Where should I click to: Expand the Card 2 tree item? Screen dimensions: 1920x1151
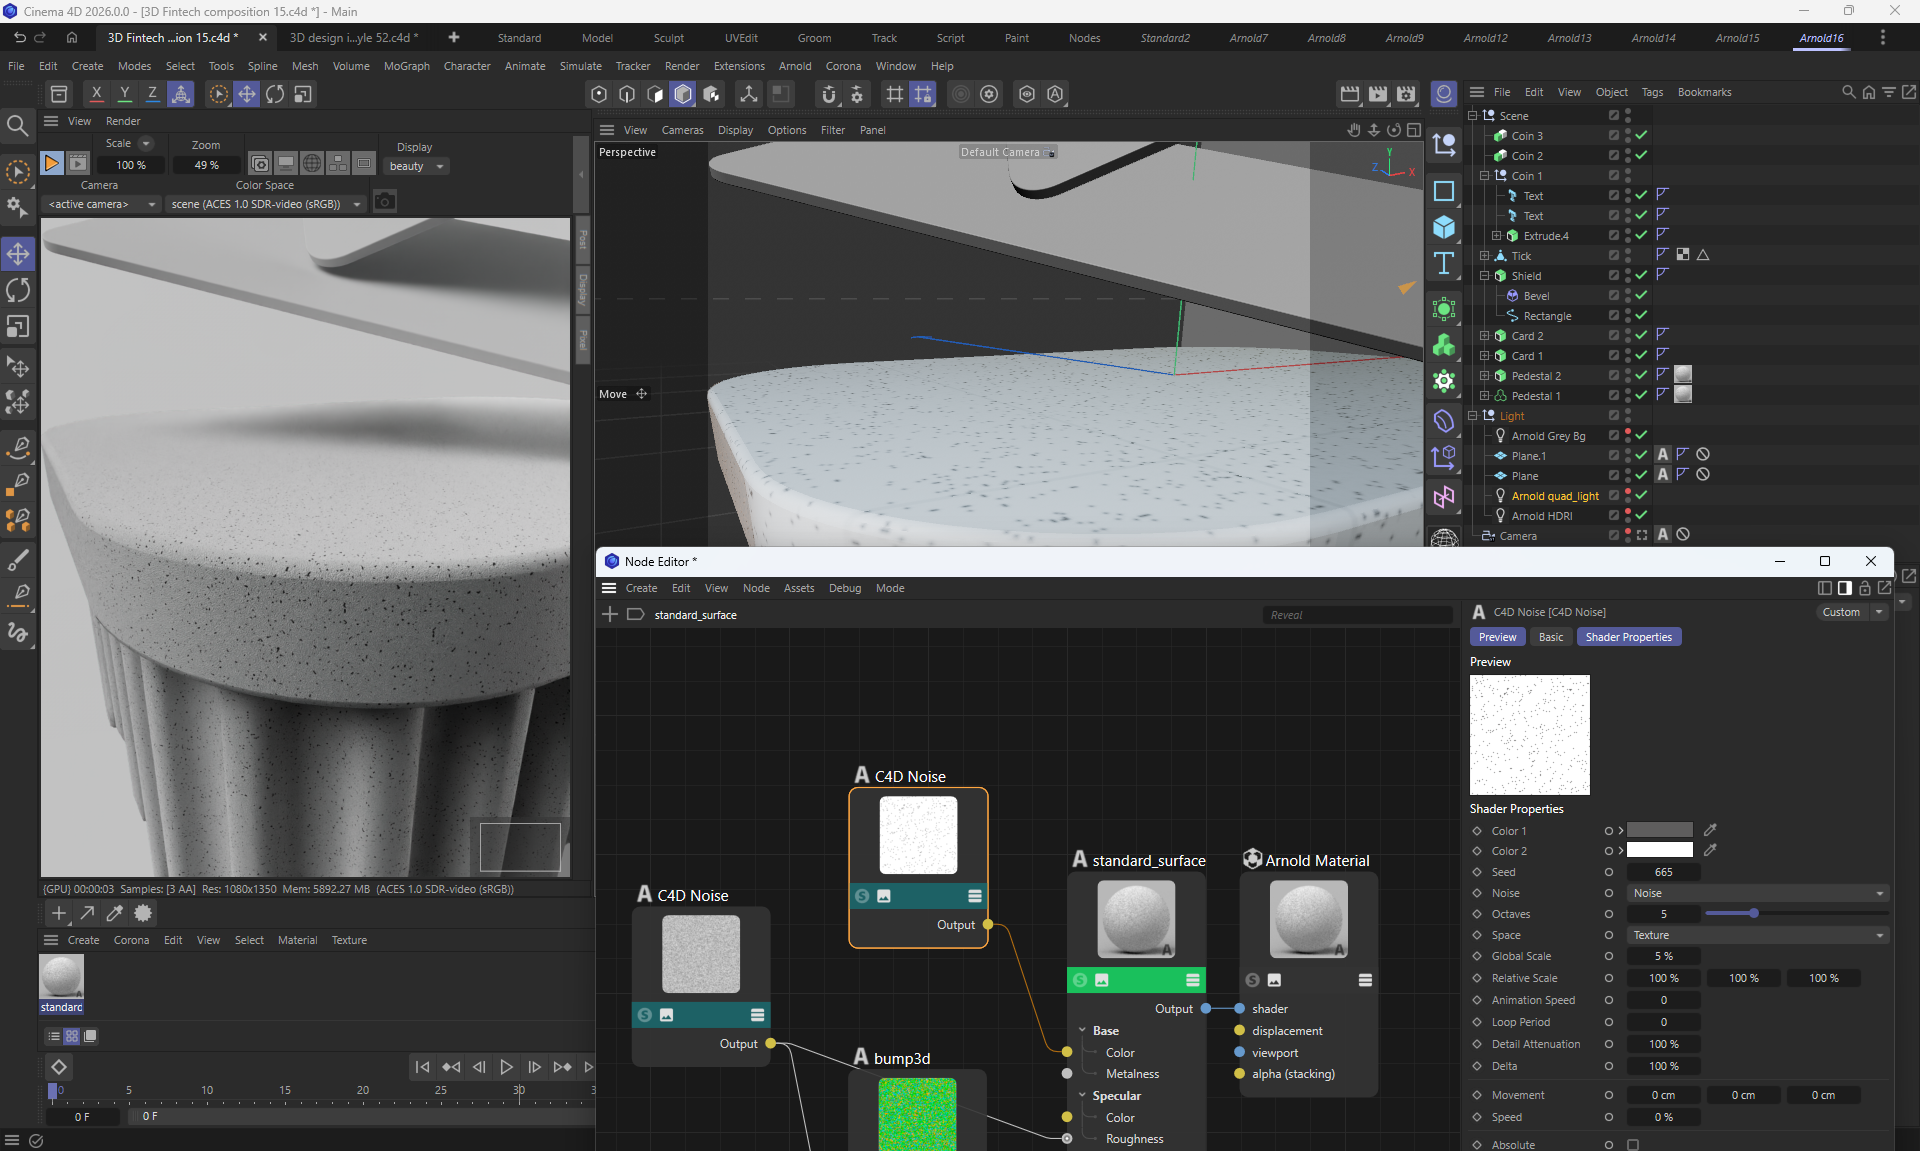(1484, 336)
